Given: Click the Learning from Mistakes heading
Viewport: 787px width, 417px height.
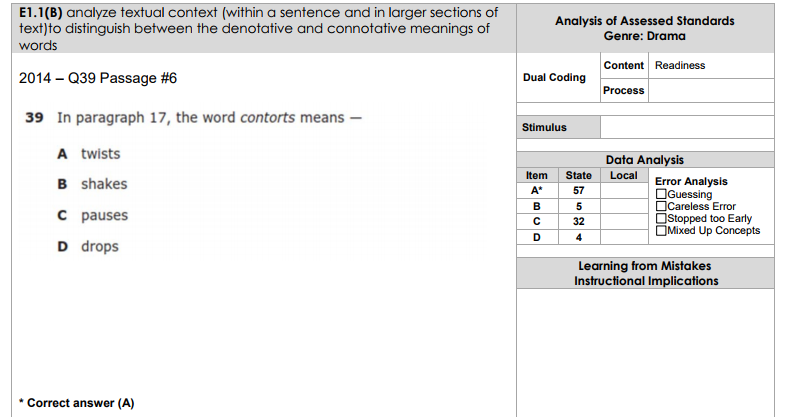Looking at the screenshot, I should (645, 266).
